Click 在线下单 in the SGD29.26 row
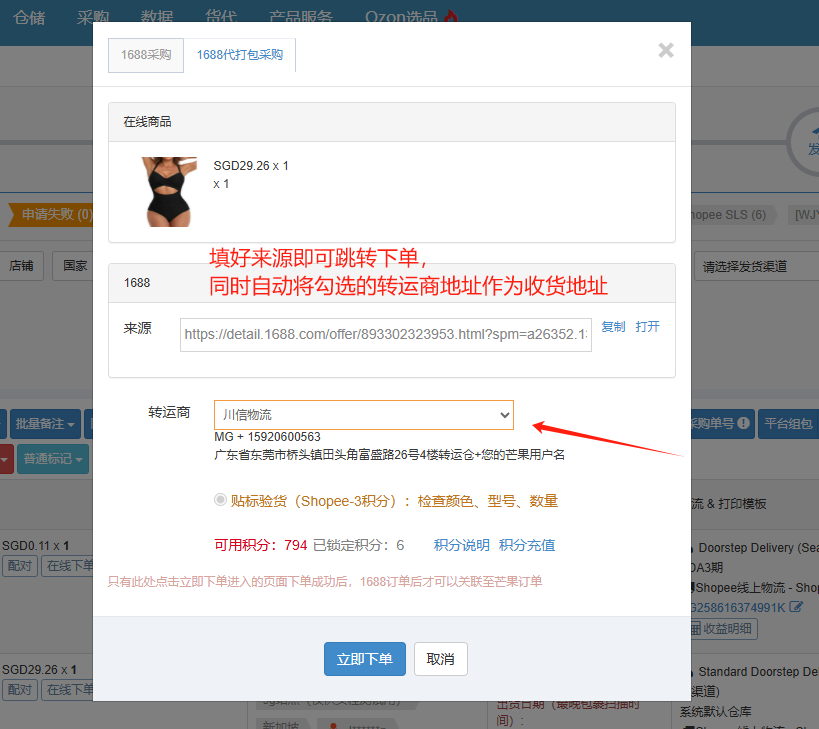 [68, 690]
